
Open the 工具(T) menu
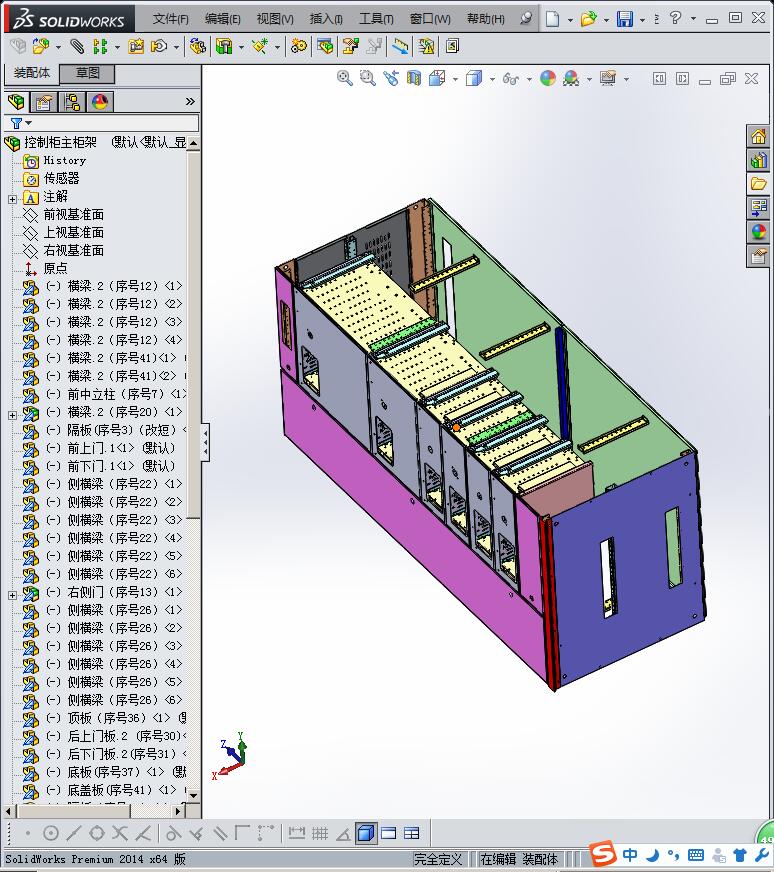pos(376,19)
